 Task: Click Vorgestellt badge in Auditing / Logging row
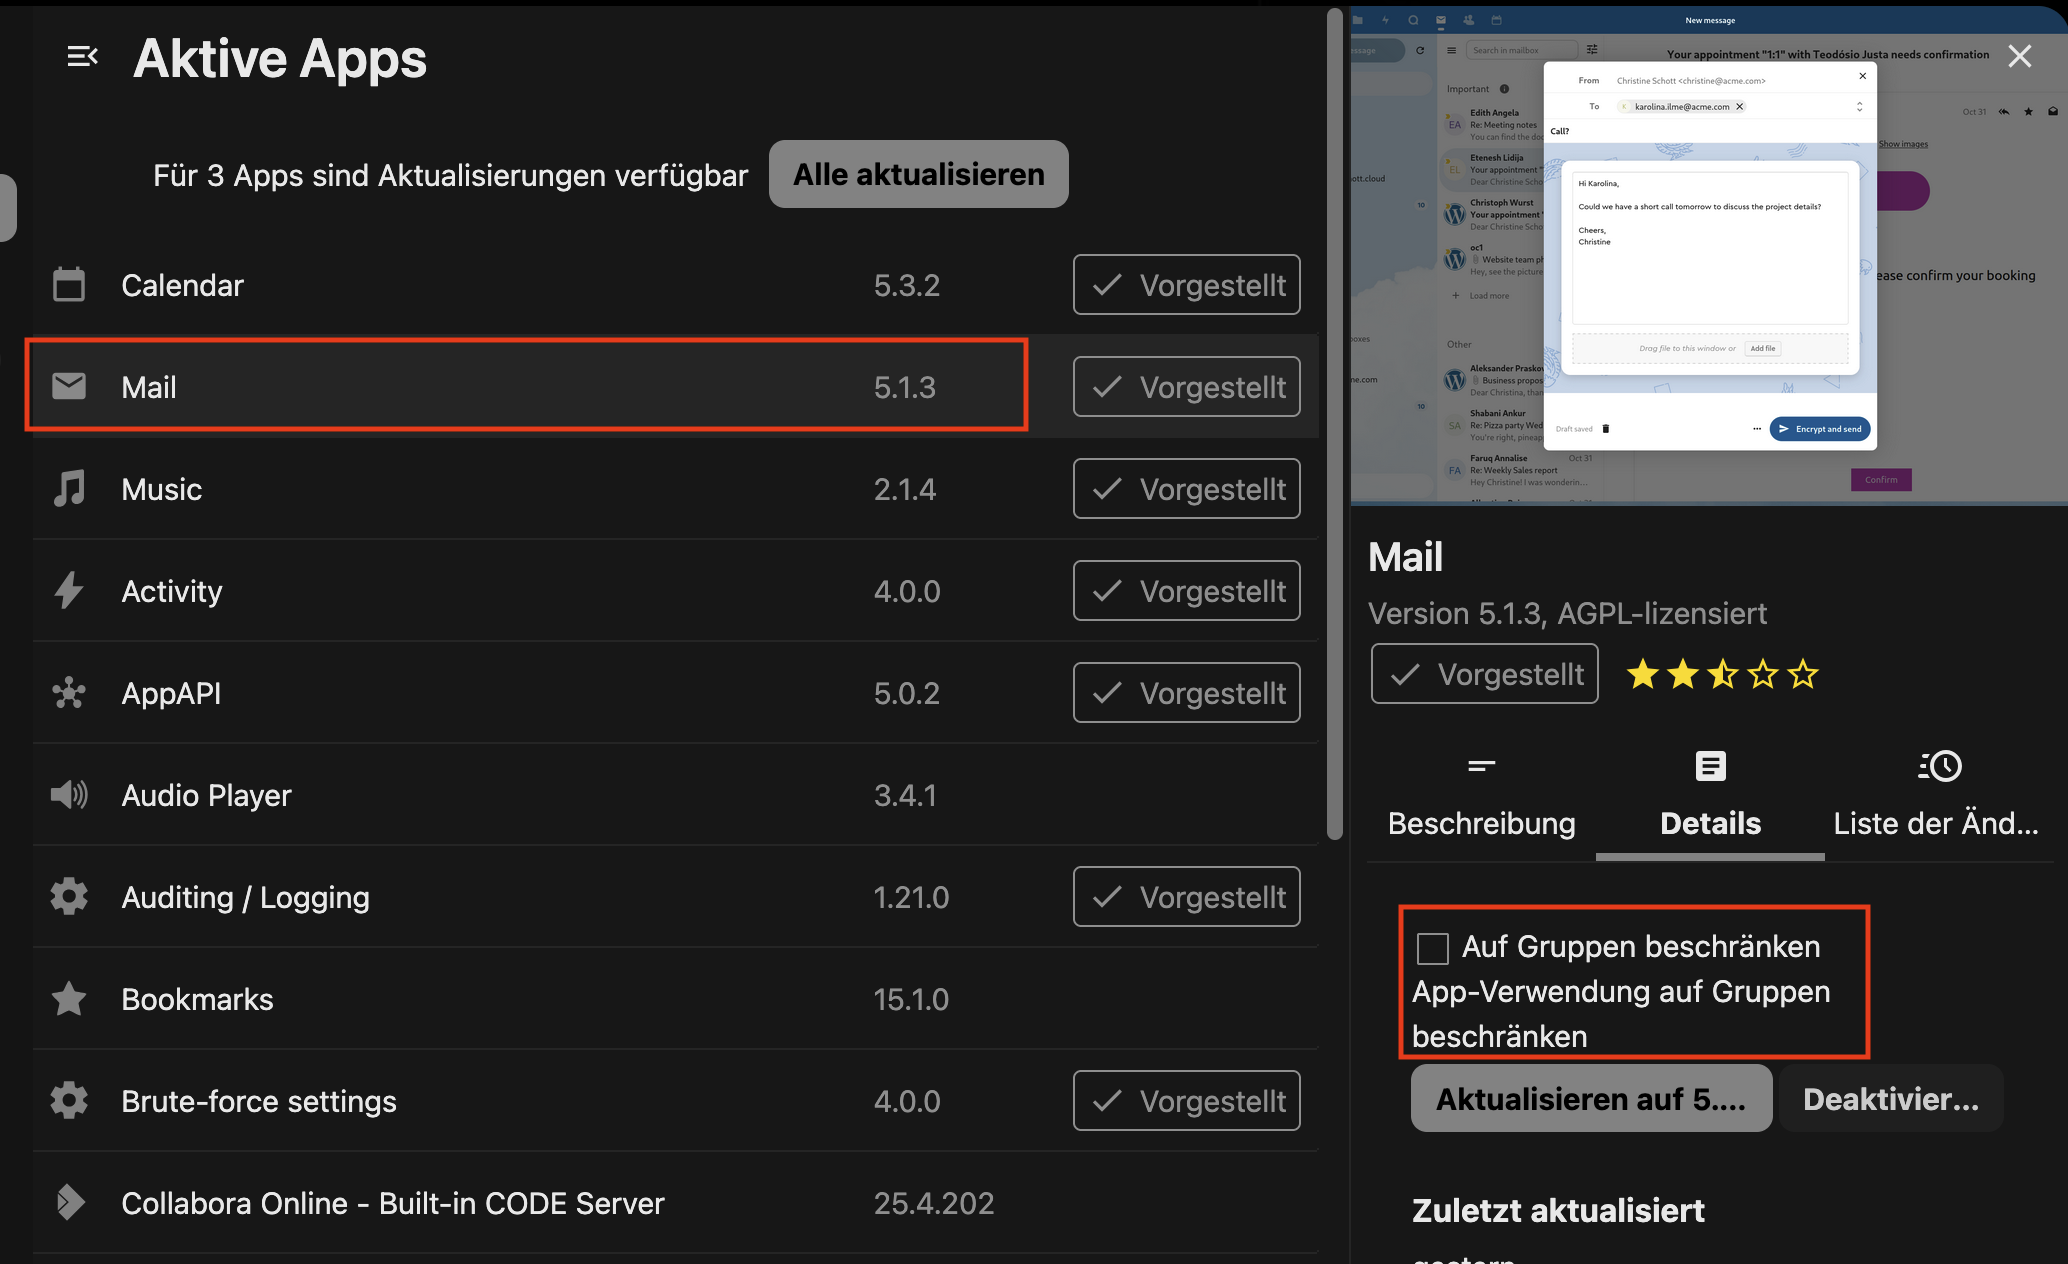click(x=1187, y=897)
